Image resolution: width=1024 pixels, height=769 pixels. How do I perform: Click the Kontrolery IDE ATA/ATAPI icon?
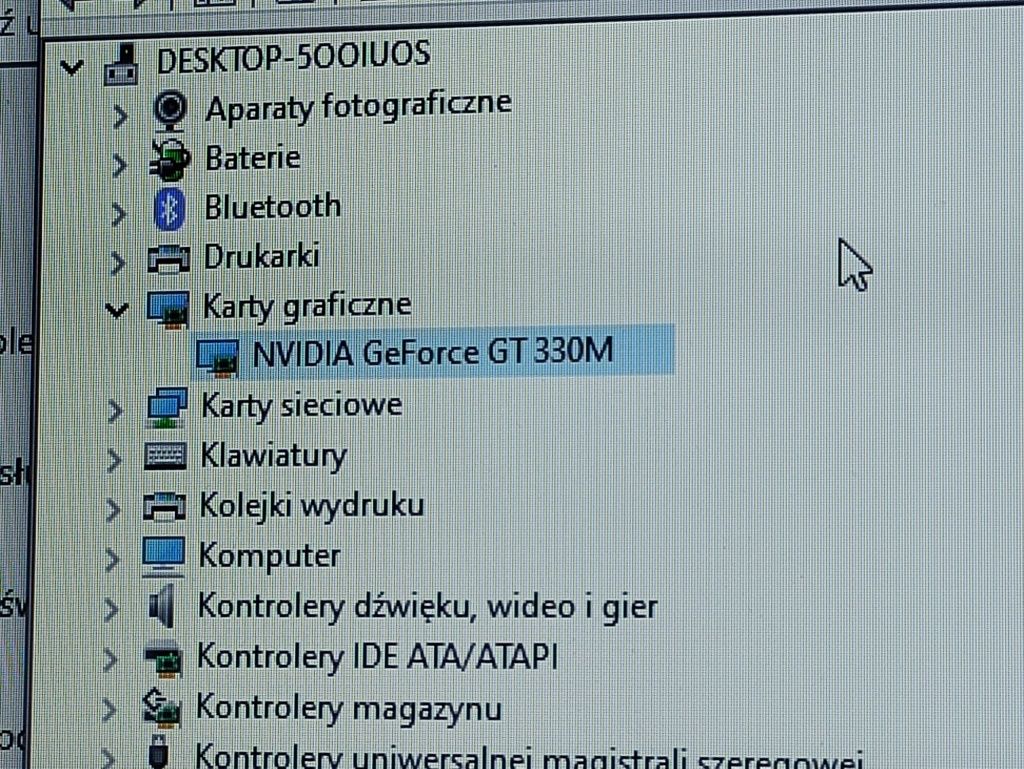(x=161, y=658)
